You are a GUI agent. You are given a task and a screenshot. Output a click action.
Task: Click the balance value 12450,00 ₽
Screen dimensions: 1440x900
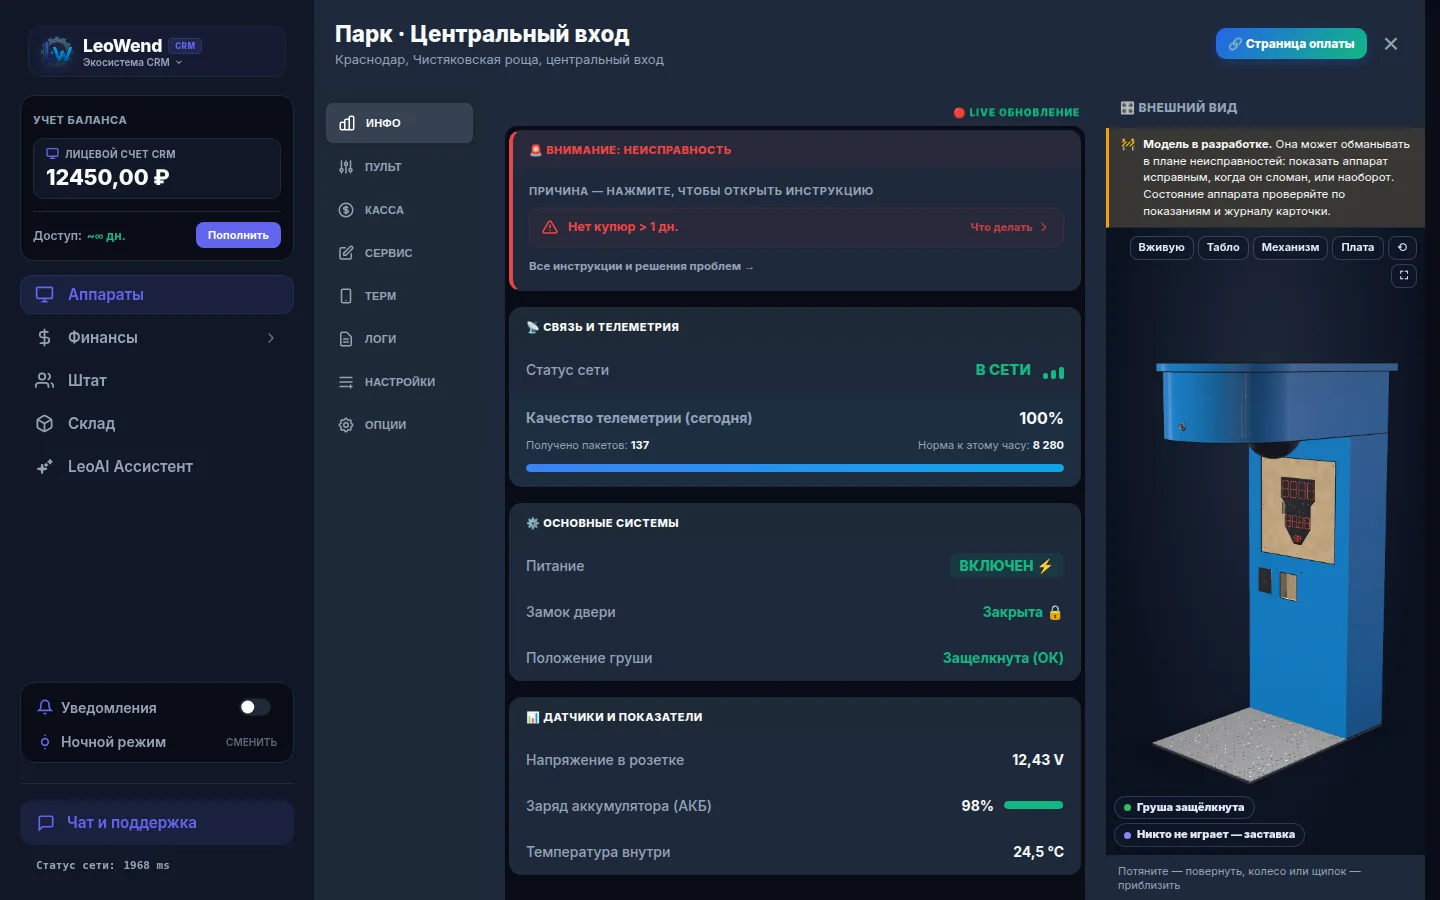pos(108,177)
